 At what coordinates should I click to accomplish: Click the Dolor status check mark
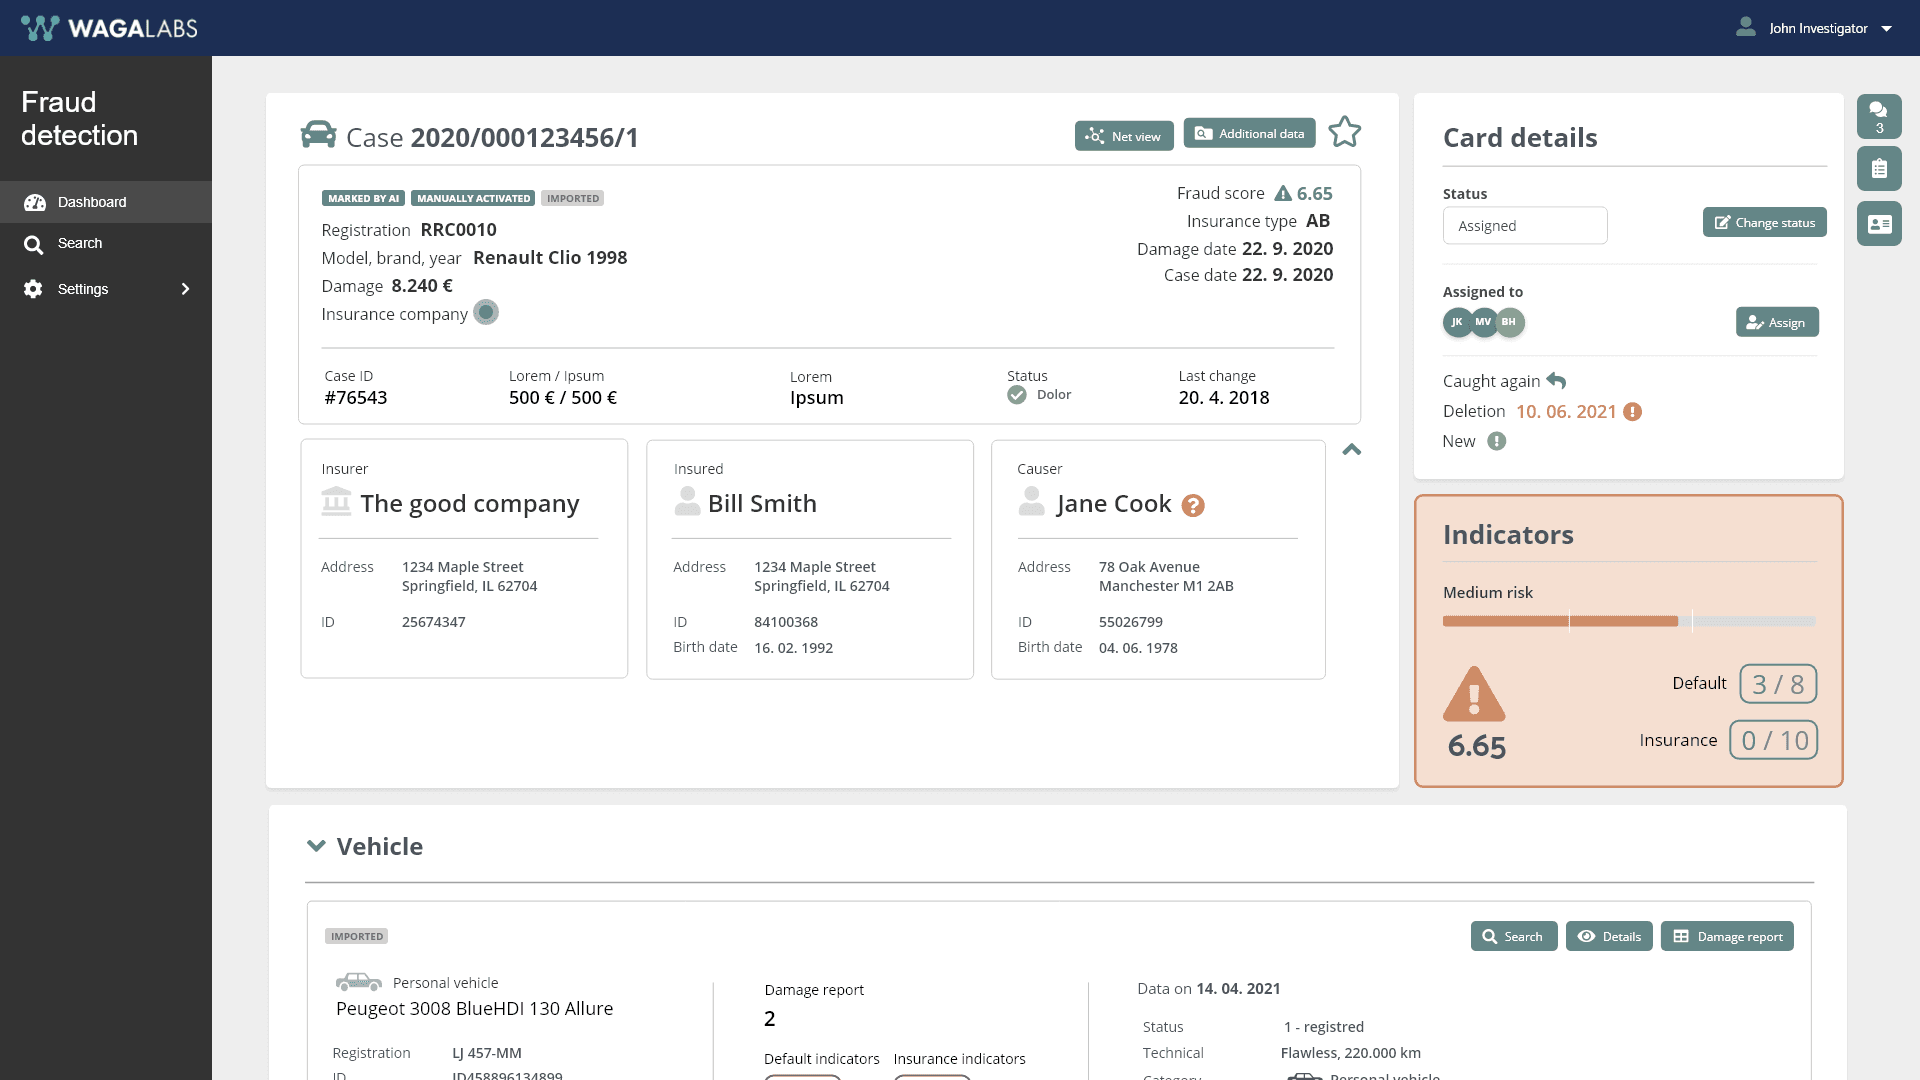tap(1017, 395)
